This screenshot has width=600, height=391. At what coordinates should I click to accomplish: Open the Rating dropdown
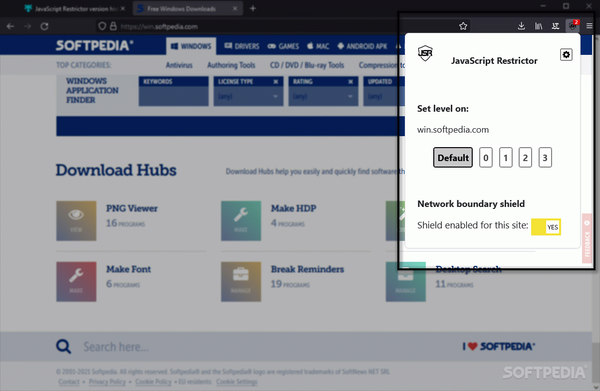tap(323, 96)
